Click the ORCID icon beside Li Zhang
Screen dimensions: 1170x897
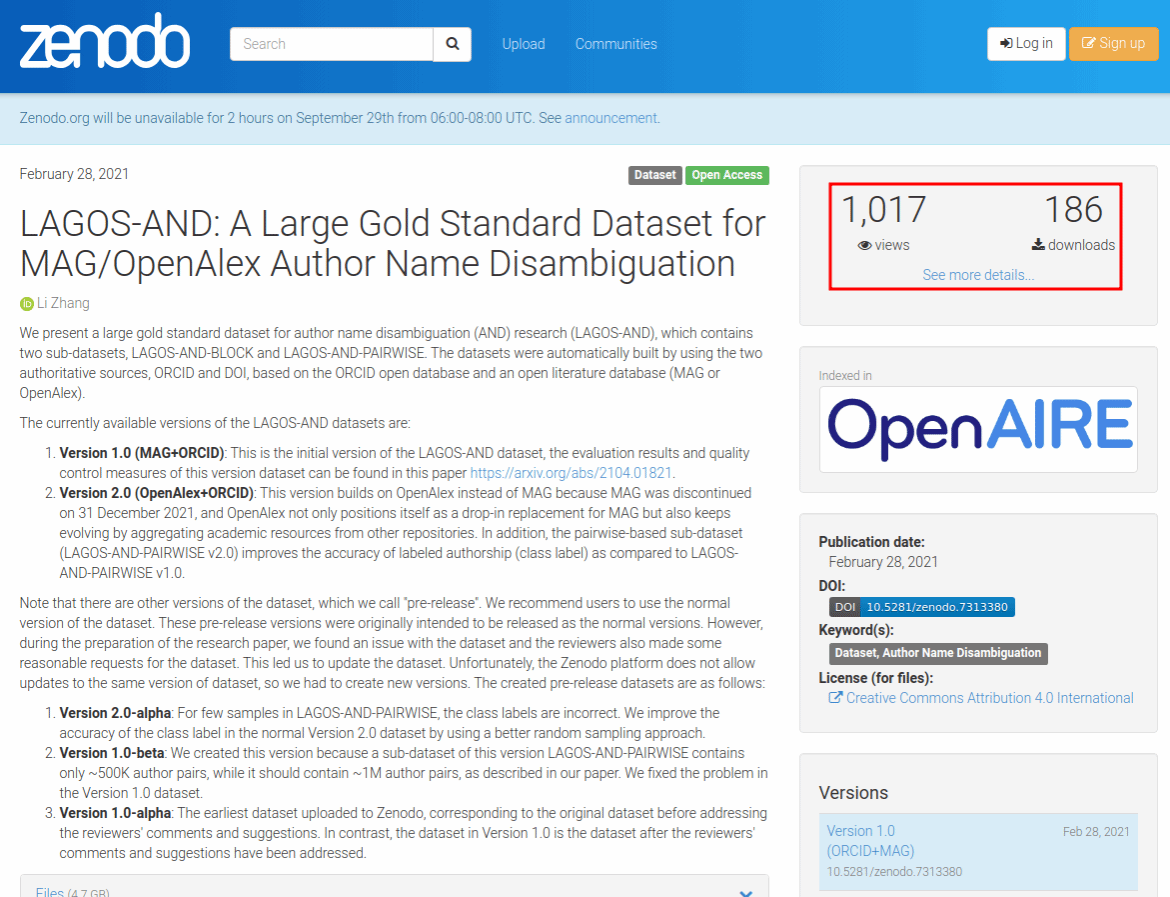tap(27, 304)
